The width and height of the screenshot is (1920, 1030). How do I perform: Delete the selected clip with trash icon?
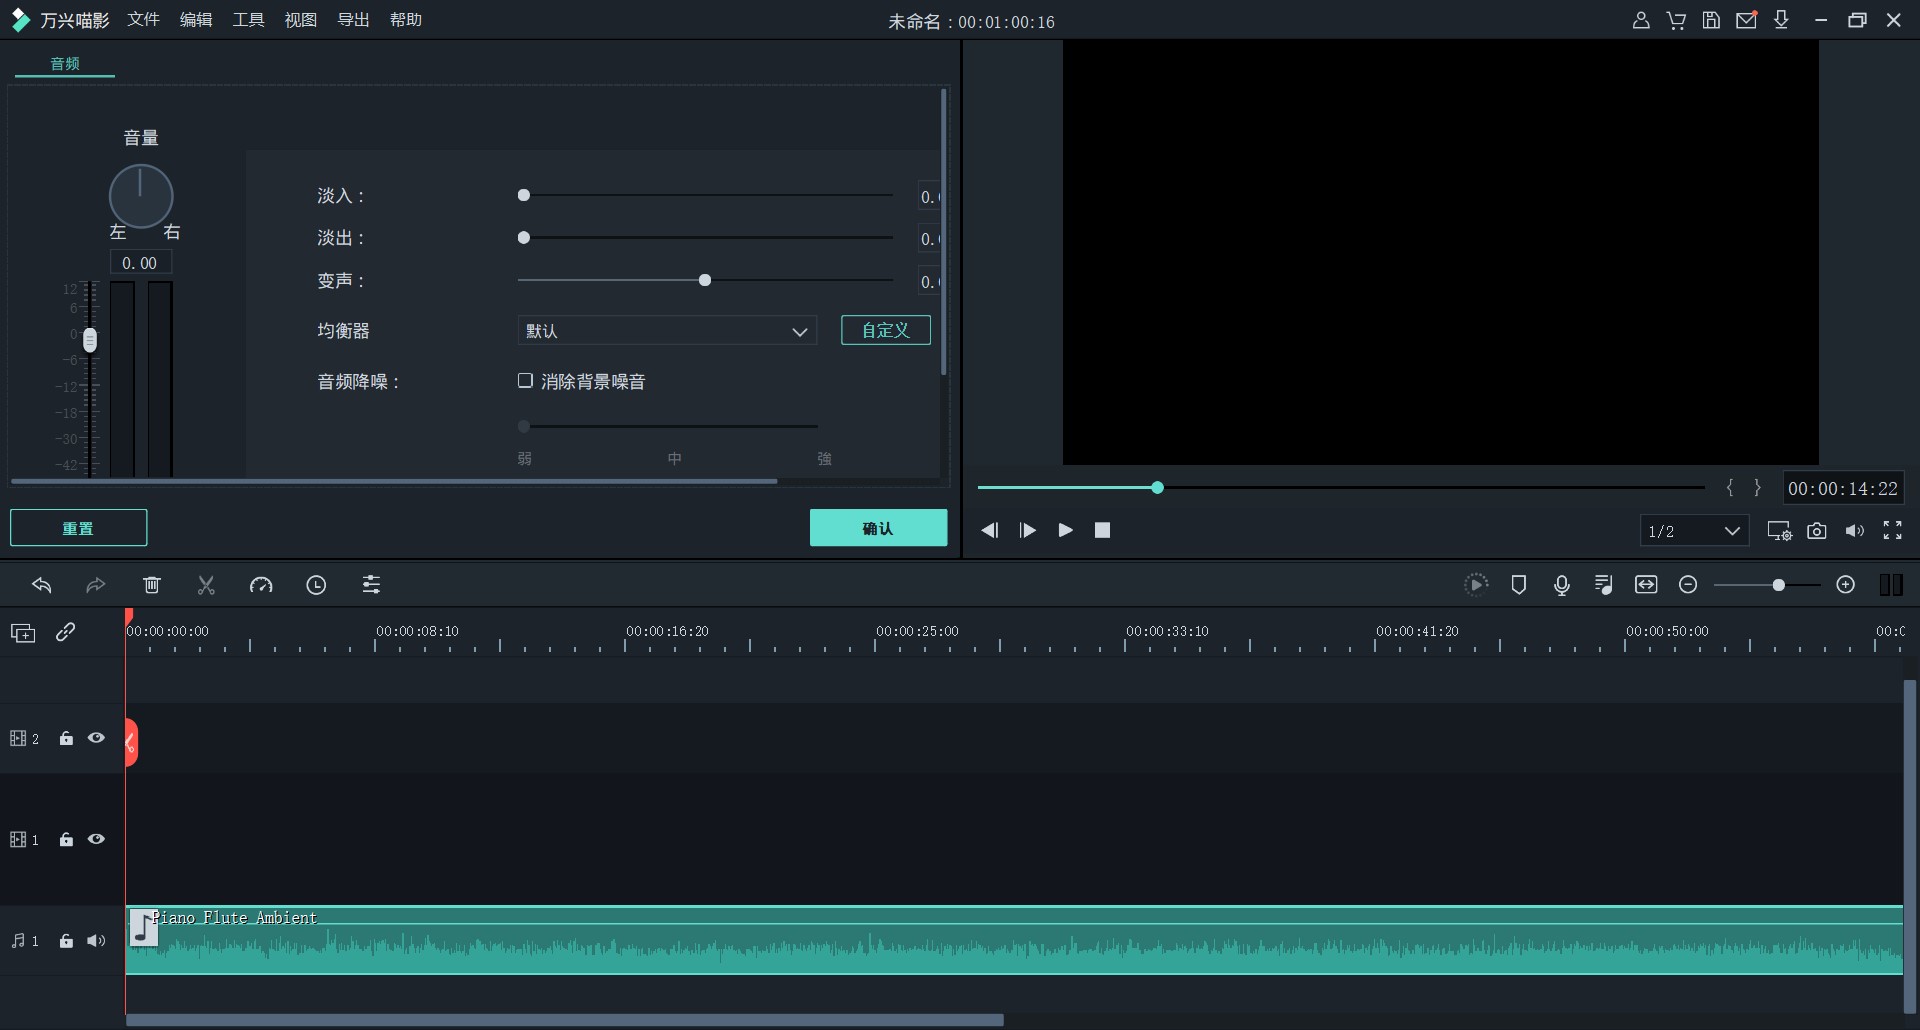[x=152, y=585]
